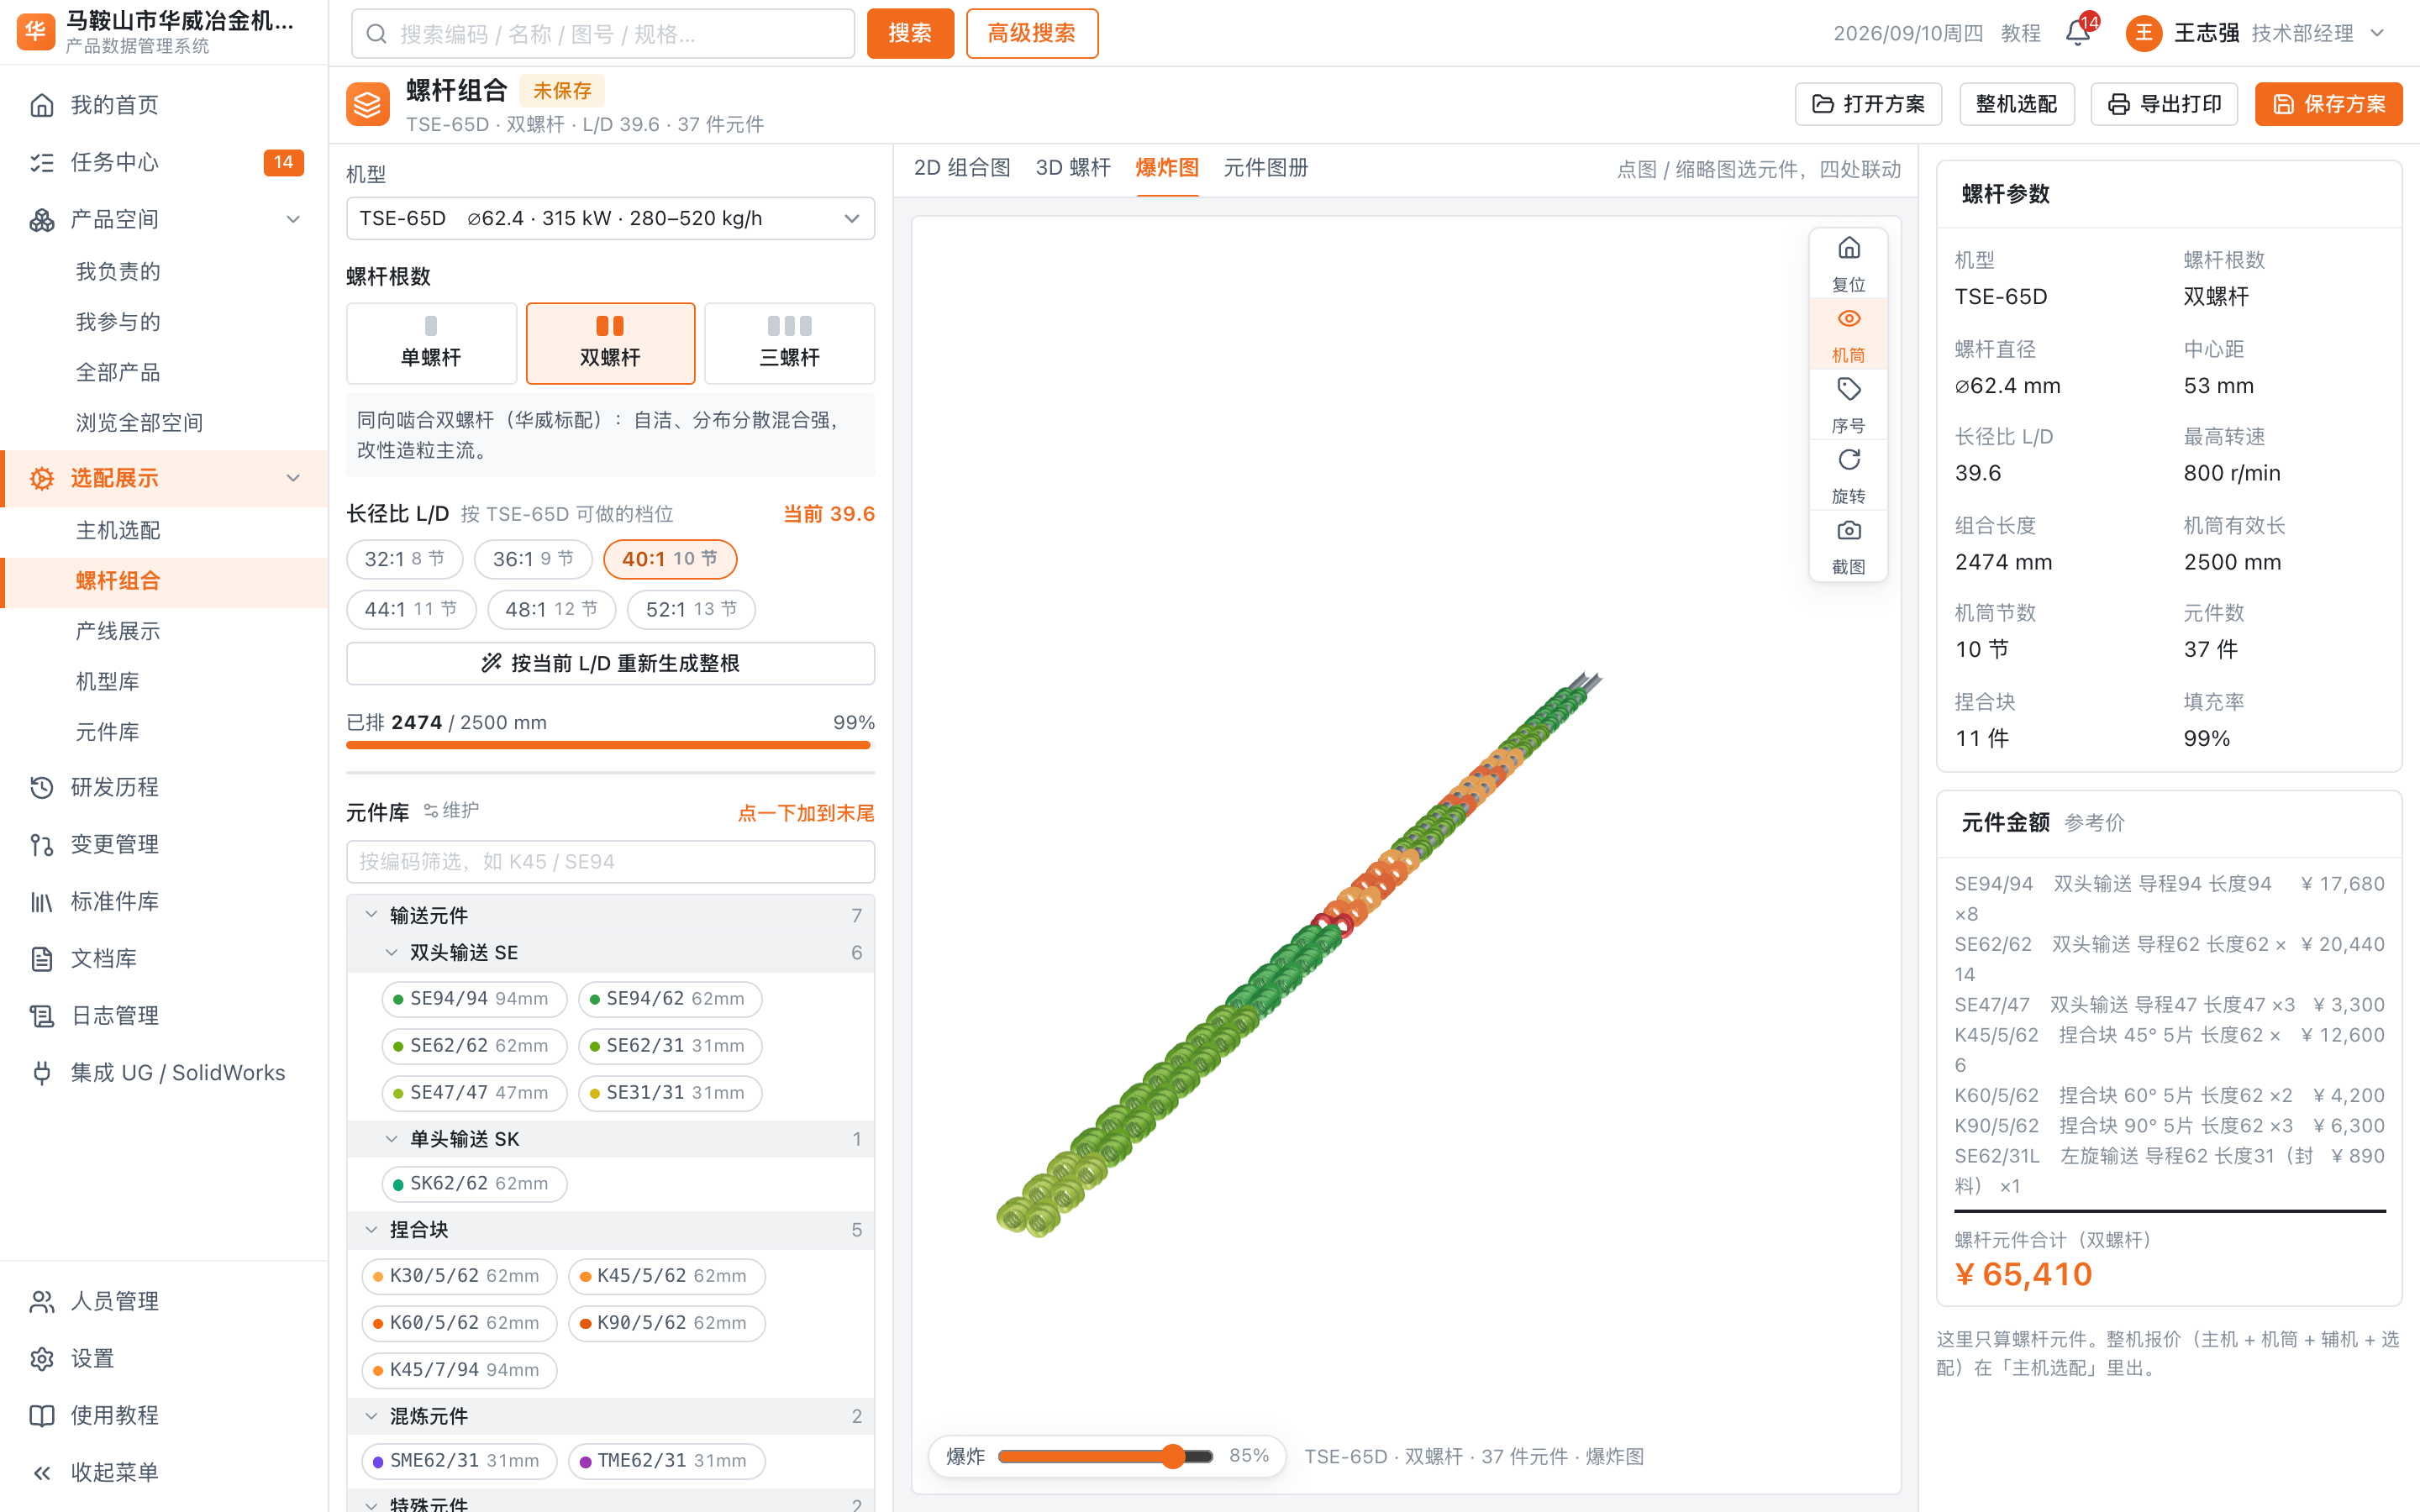This screenshot has height=1512, width=2420.
Task: Select the 三螺杆 screw count option
Action: pyautogui.click(x=789, y=343)
